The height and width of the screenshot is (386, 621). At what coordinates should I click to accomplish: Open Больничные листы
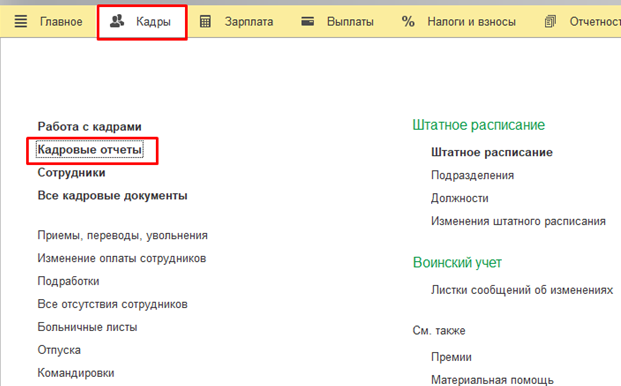tap(88, 327)
